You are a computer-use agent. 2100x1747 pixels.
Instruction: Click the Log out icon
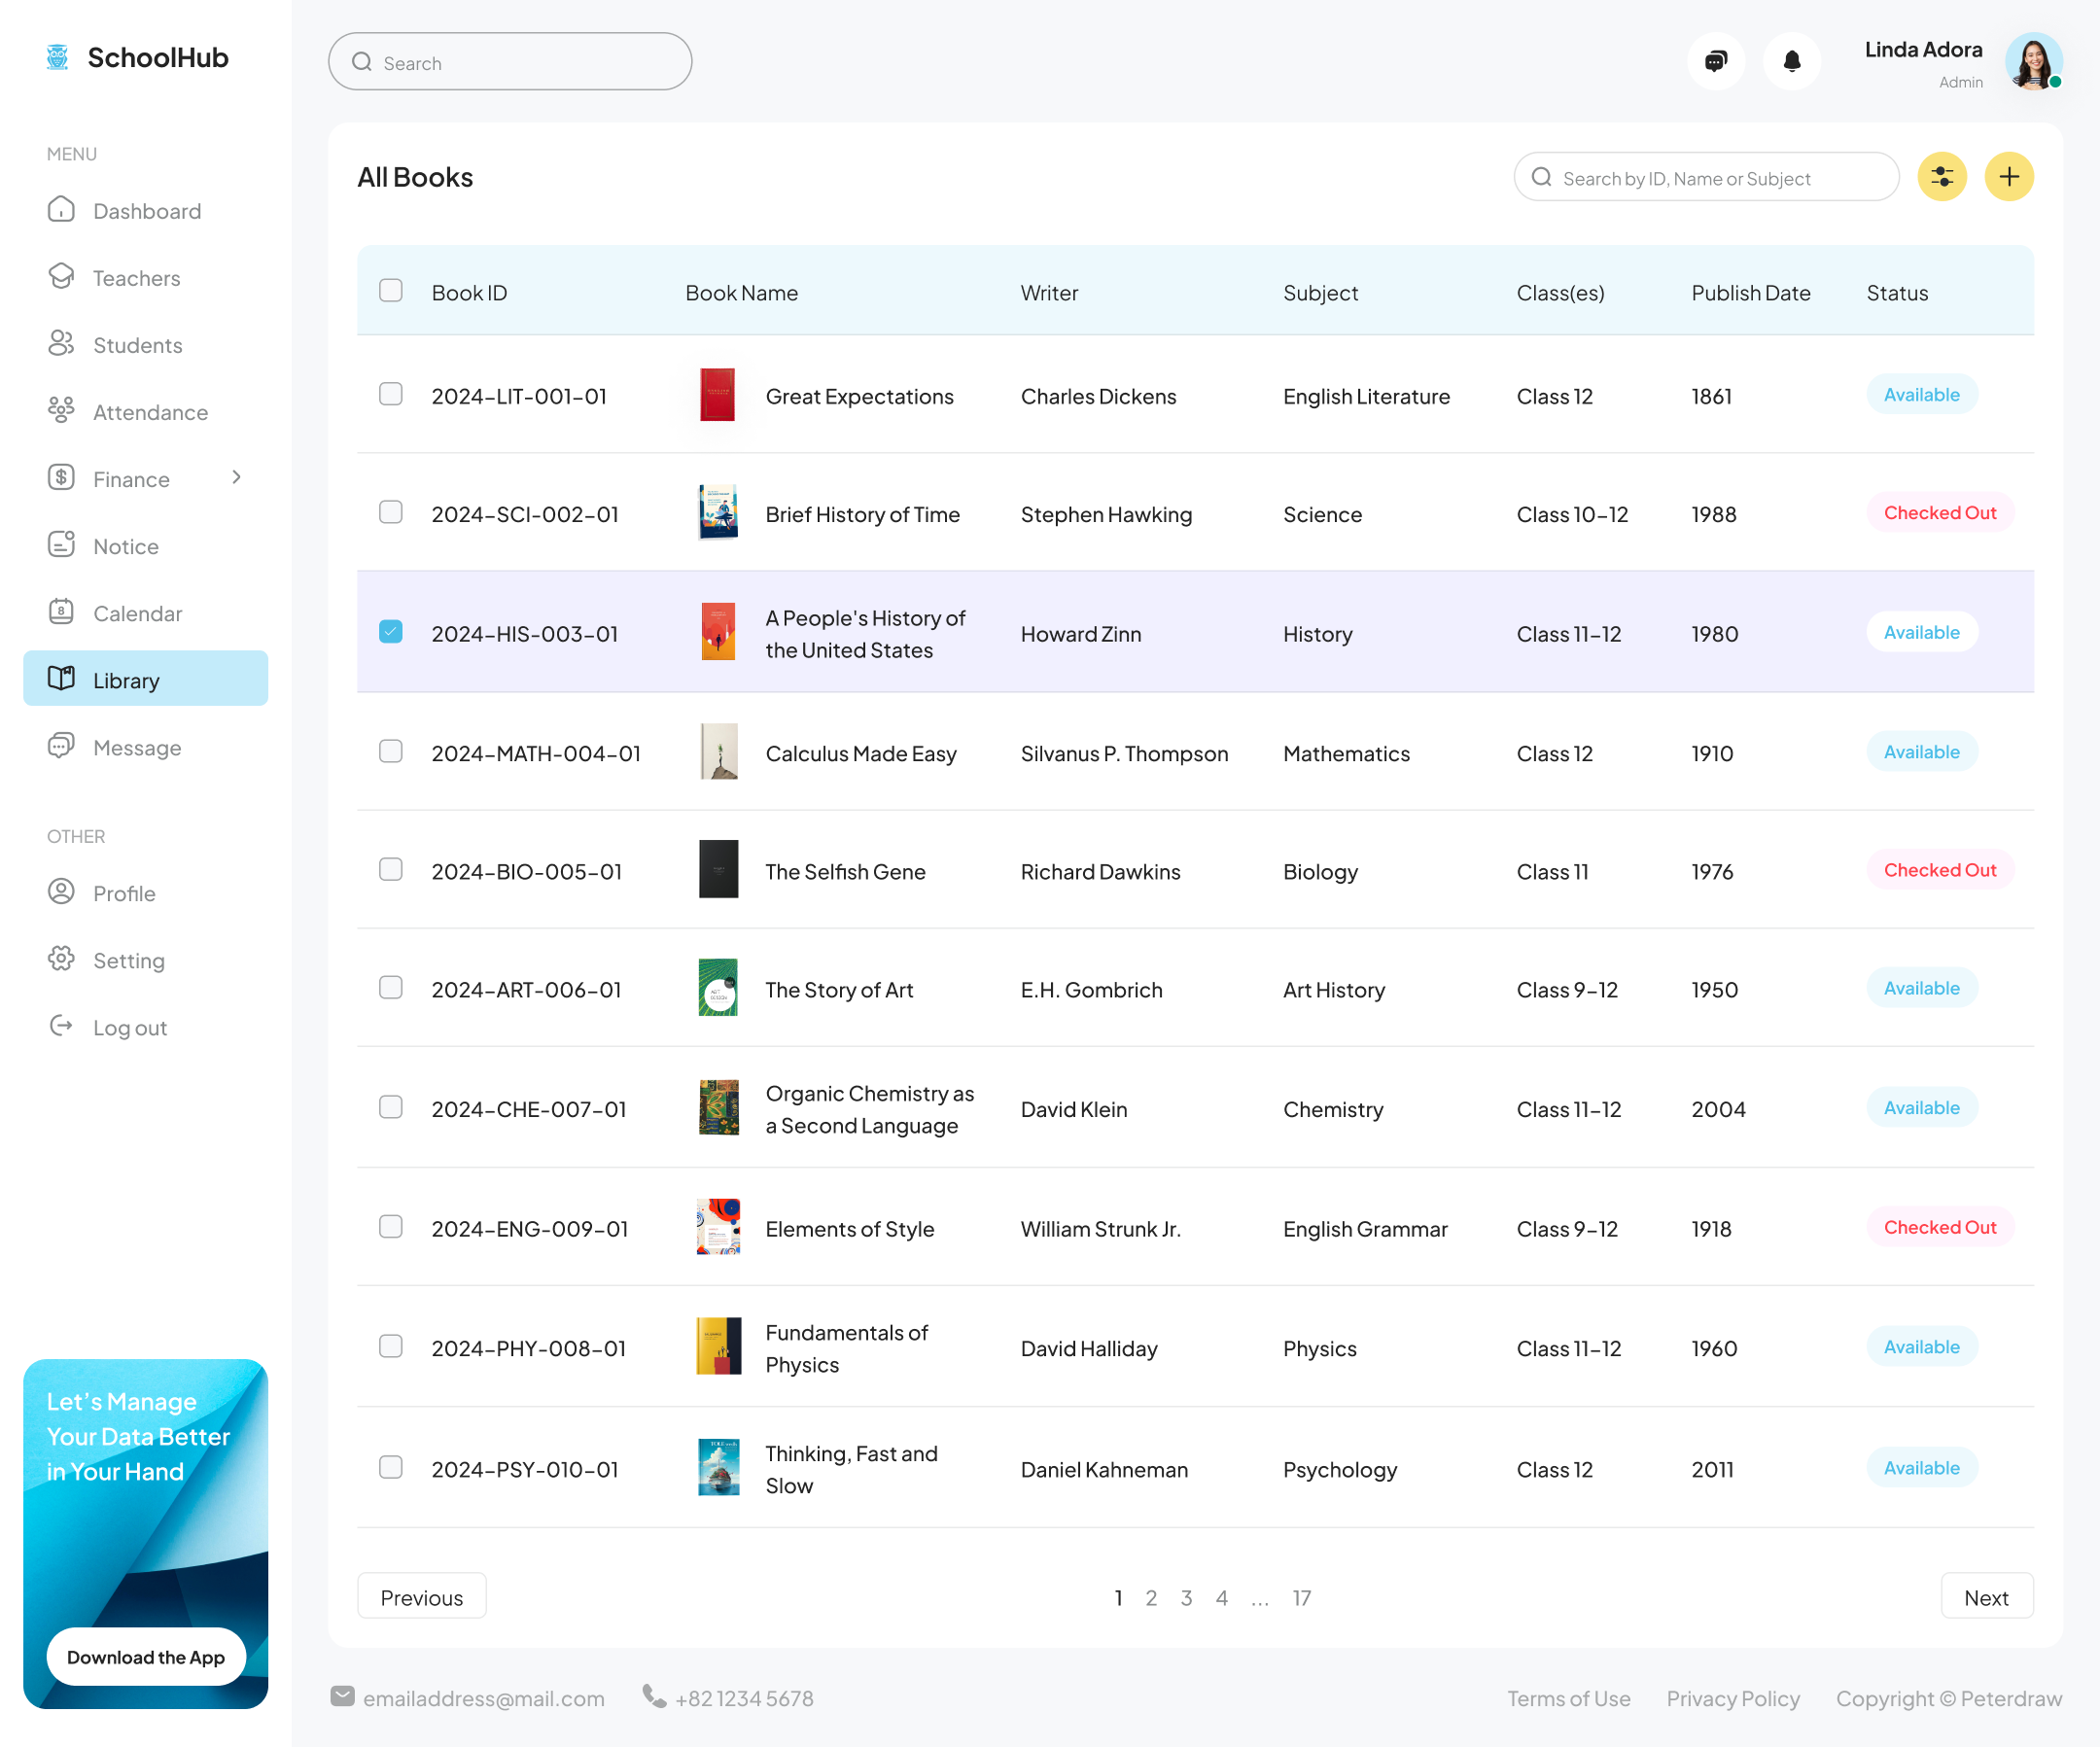62,1026
